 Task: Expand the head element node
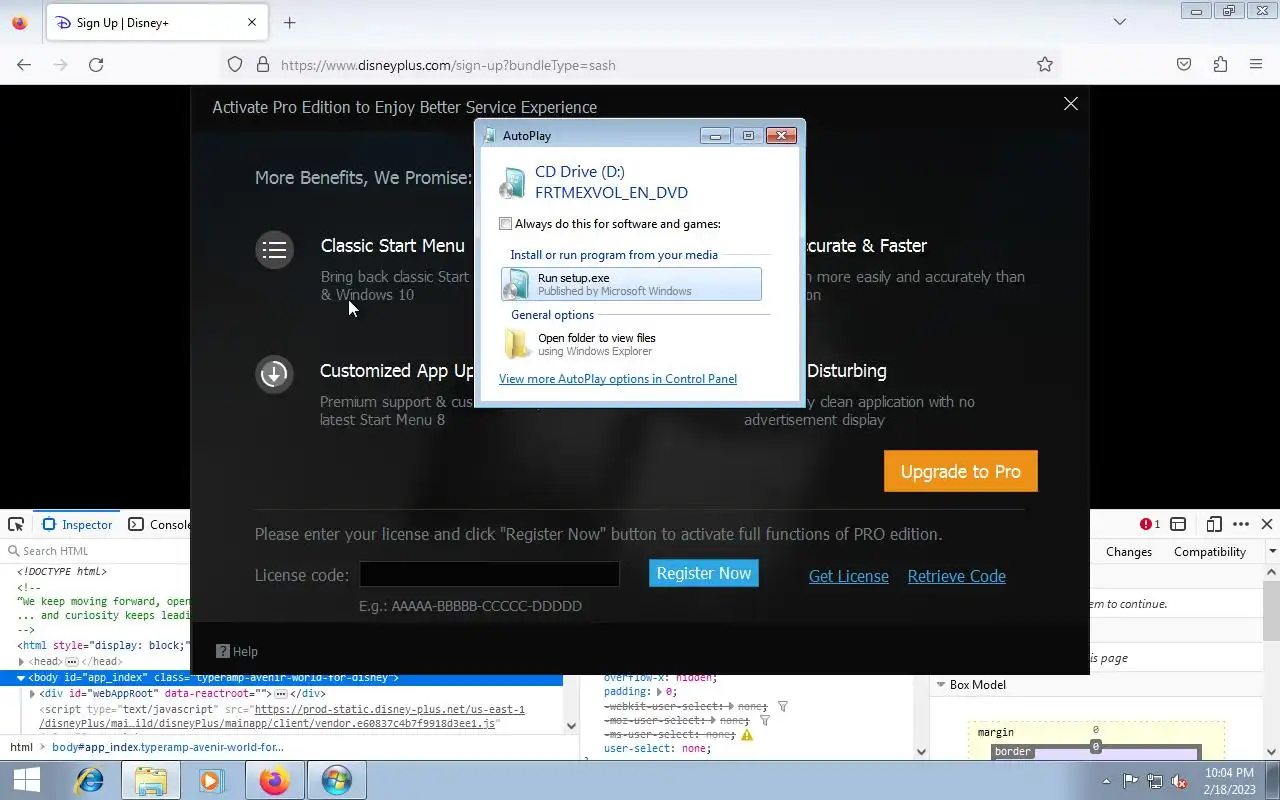22,662
